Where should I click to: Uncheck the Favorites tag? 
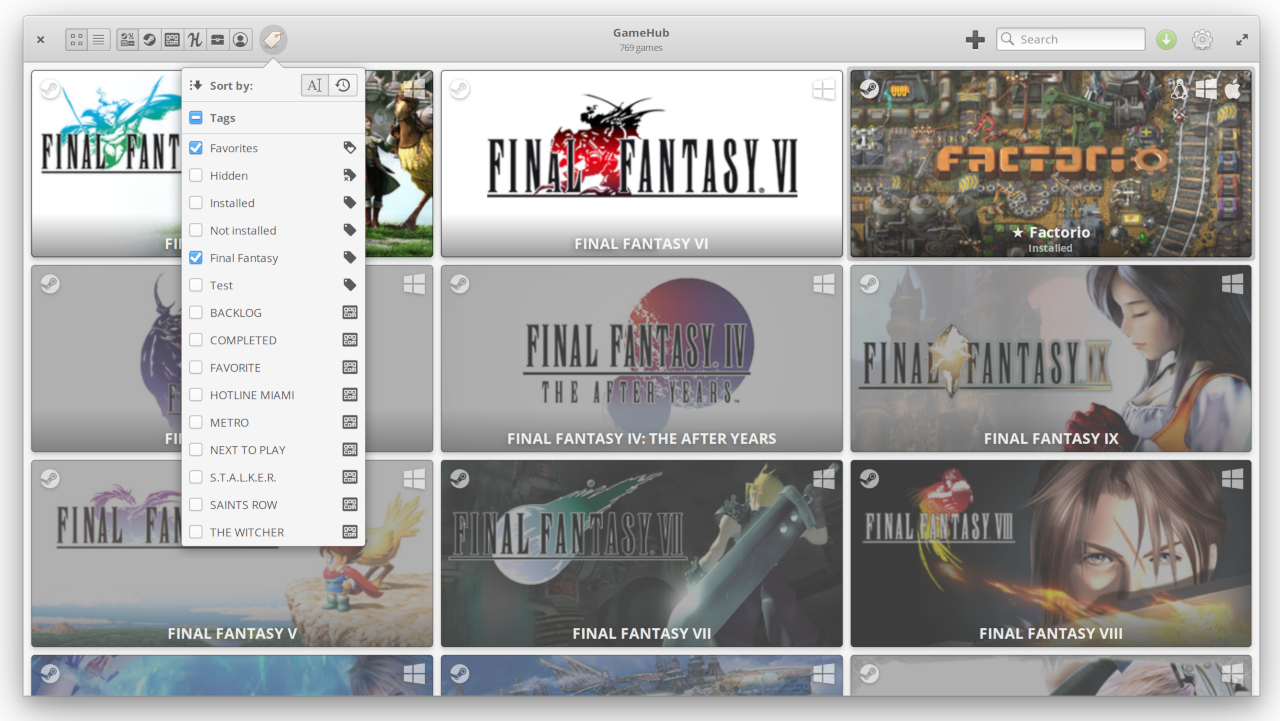click(x=196, y=148)
